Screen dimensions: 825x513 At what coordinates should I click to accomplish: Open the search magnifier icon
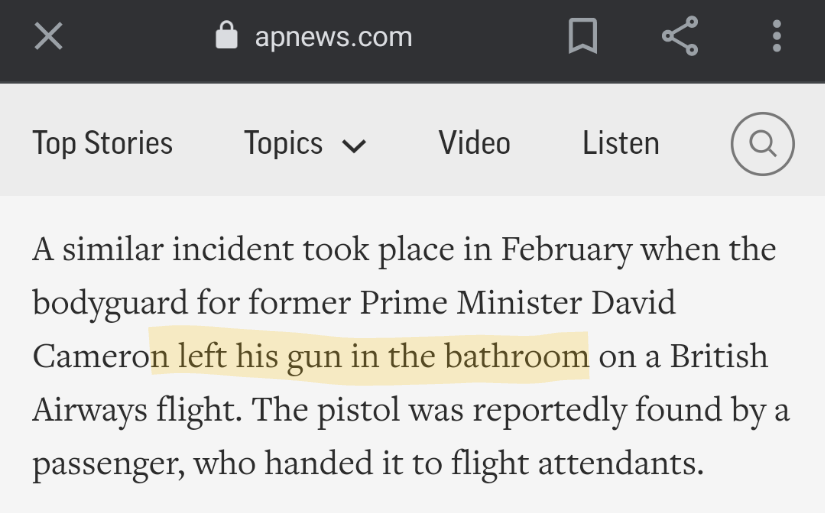point(763,144)
